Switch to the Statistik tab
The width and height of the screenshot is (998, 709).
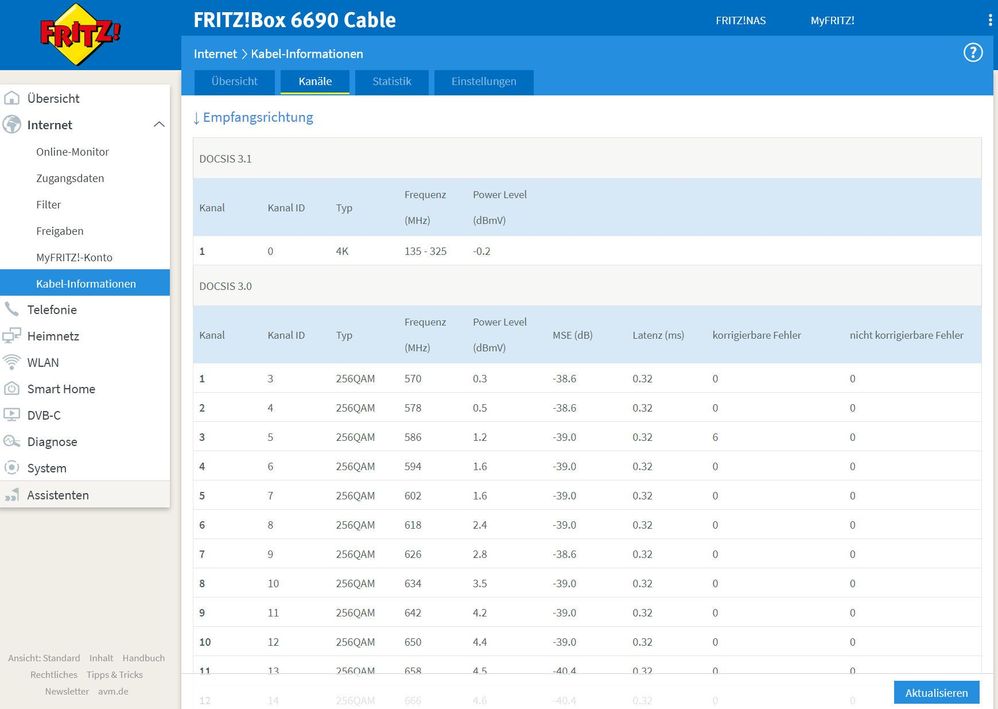point(391,82)
